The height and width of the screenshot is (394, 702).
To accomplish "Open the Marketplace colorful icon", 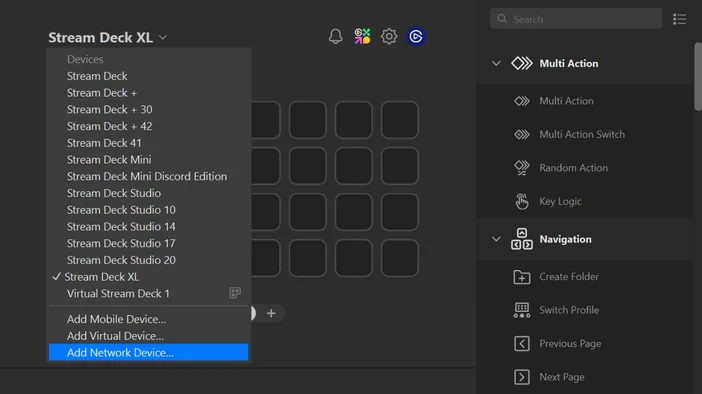I will (x=362, y=36).
